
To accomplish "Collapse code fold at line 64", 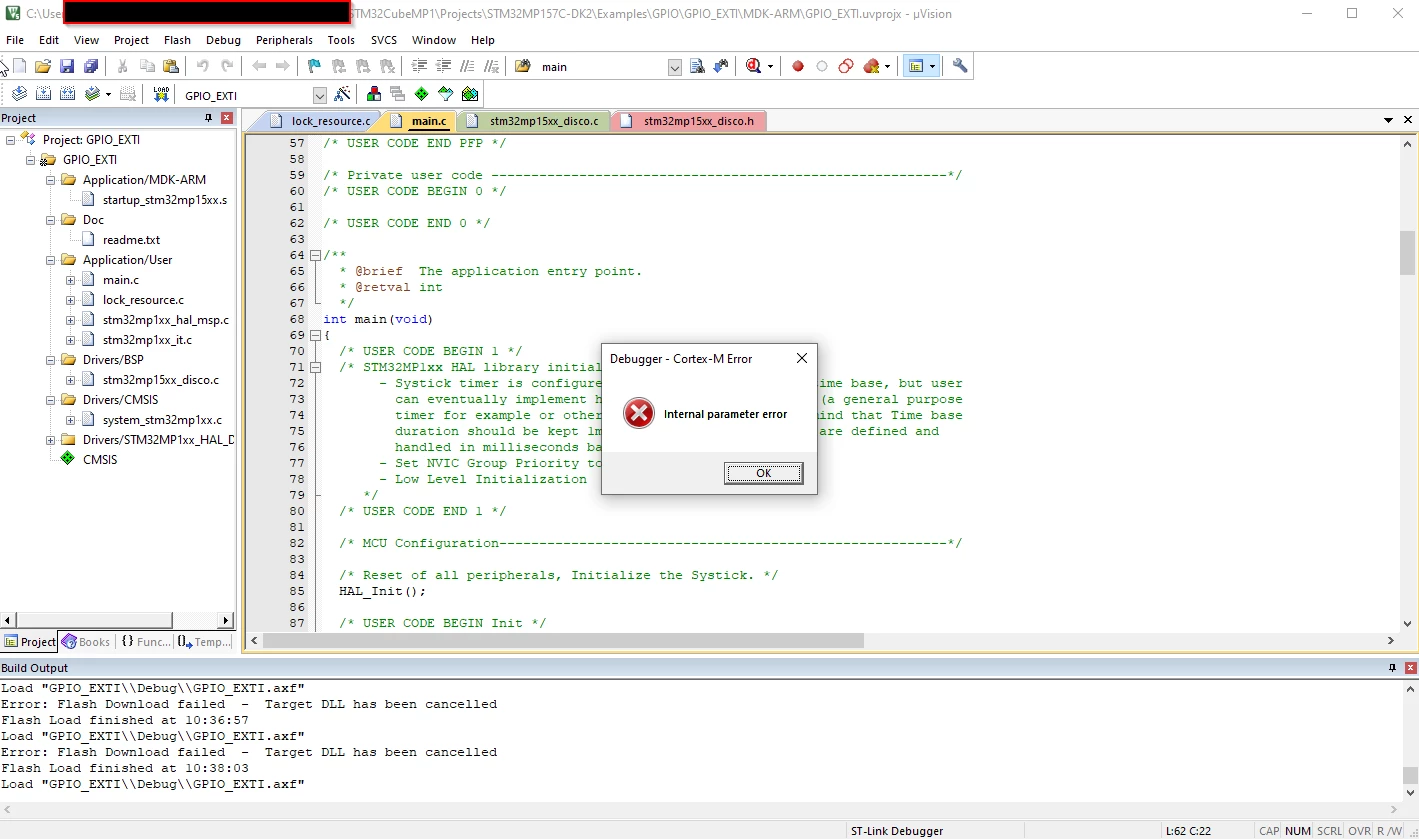I will tap(316, 255).
